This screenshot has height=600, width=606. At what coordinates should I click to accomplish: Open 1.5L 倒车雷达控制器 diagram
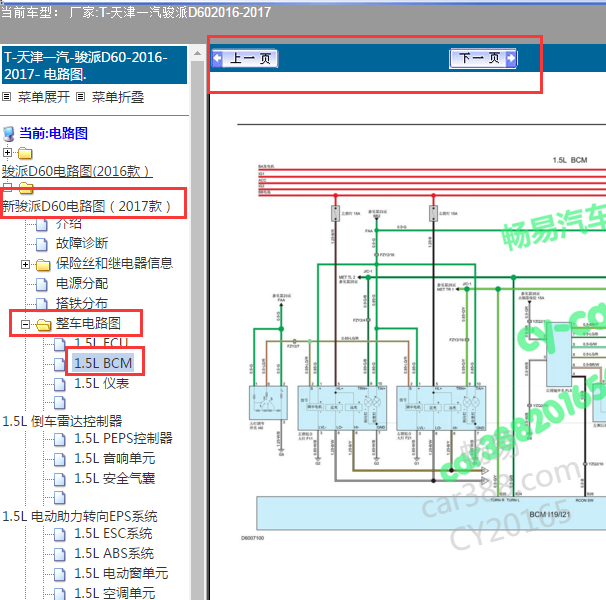[x=62, y=421]
